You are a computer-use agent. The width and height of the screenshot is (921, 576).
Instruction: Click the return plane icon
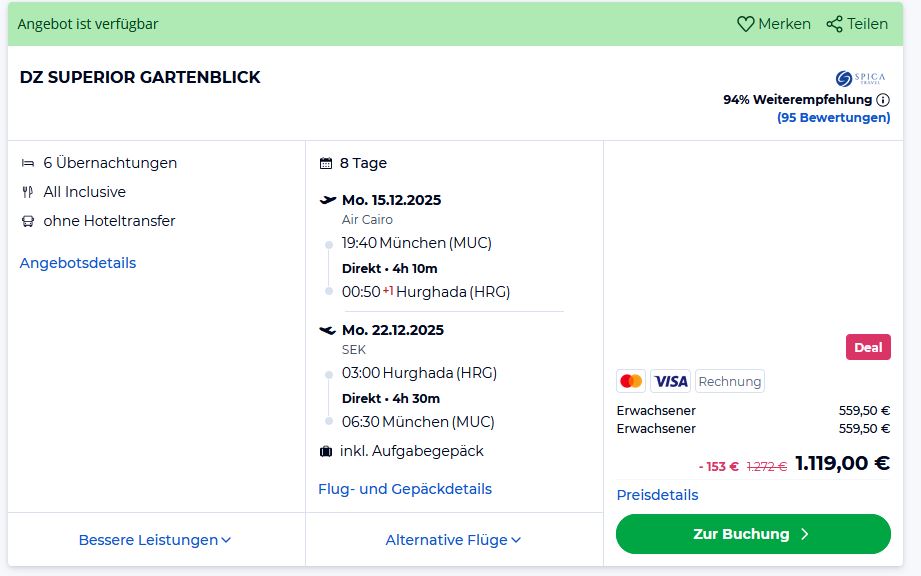(x=327, y=330)
